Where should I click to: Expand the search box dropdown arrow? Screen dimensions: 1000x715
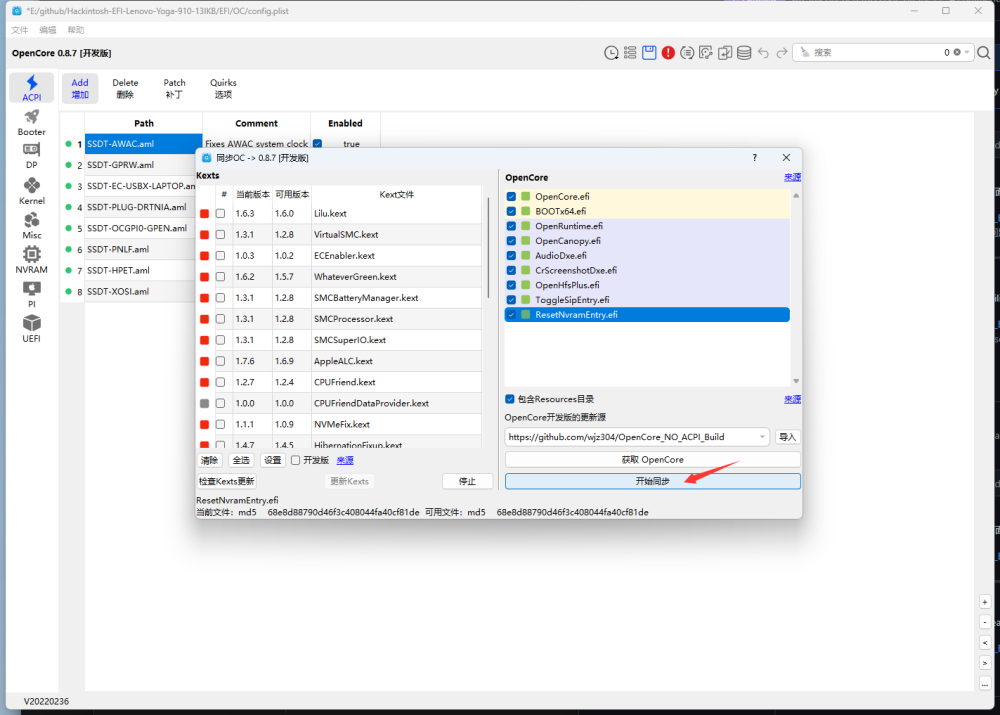point(967,52)
